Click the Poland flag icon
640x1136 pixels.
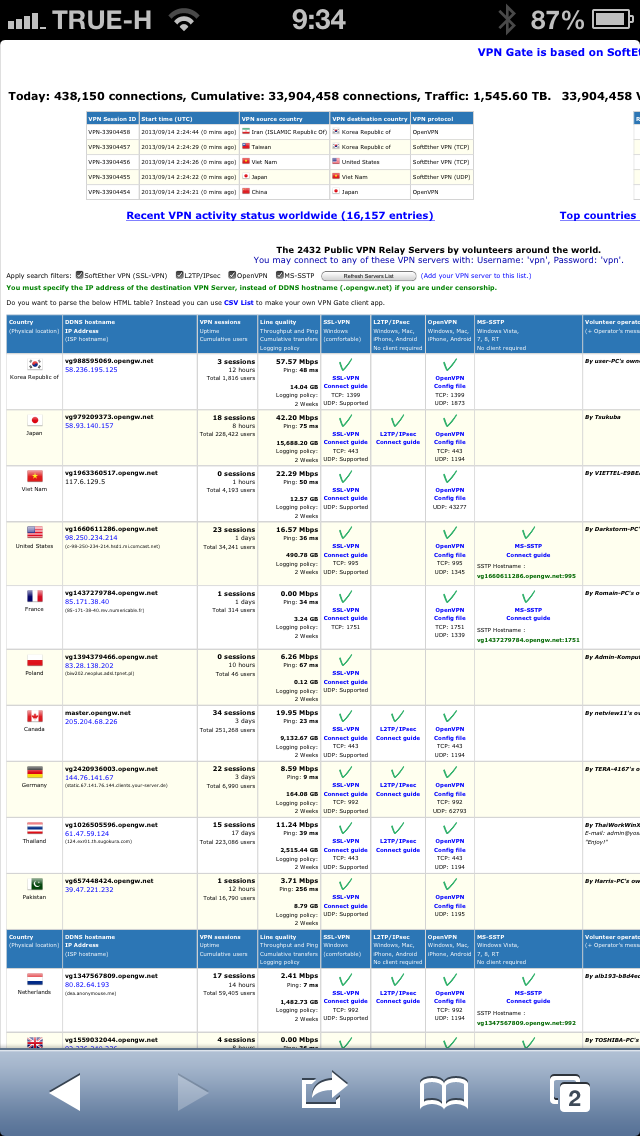coord(34,660)
